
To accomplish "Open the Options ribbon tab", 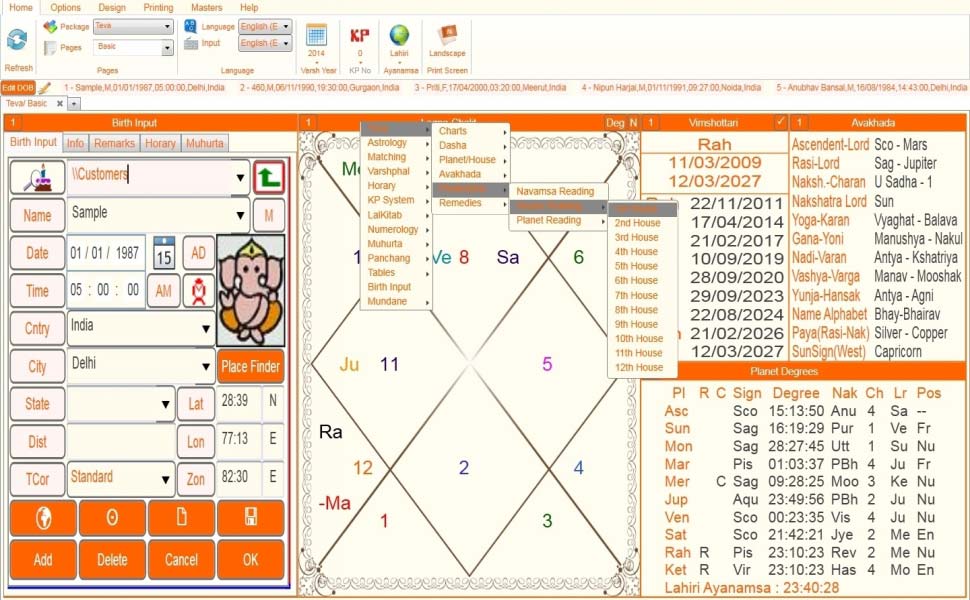I will [x=66, y=7].
